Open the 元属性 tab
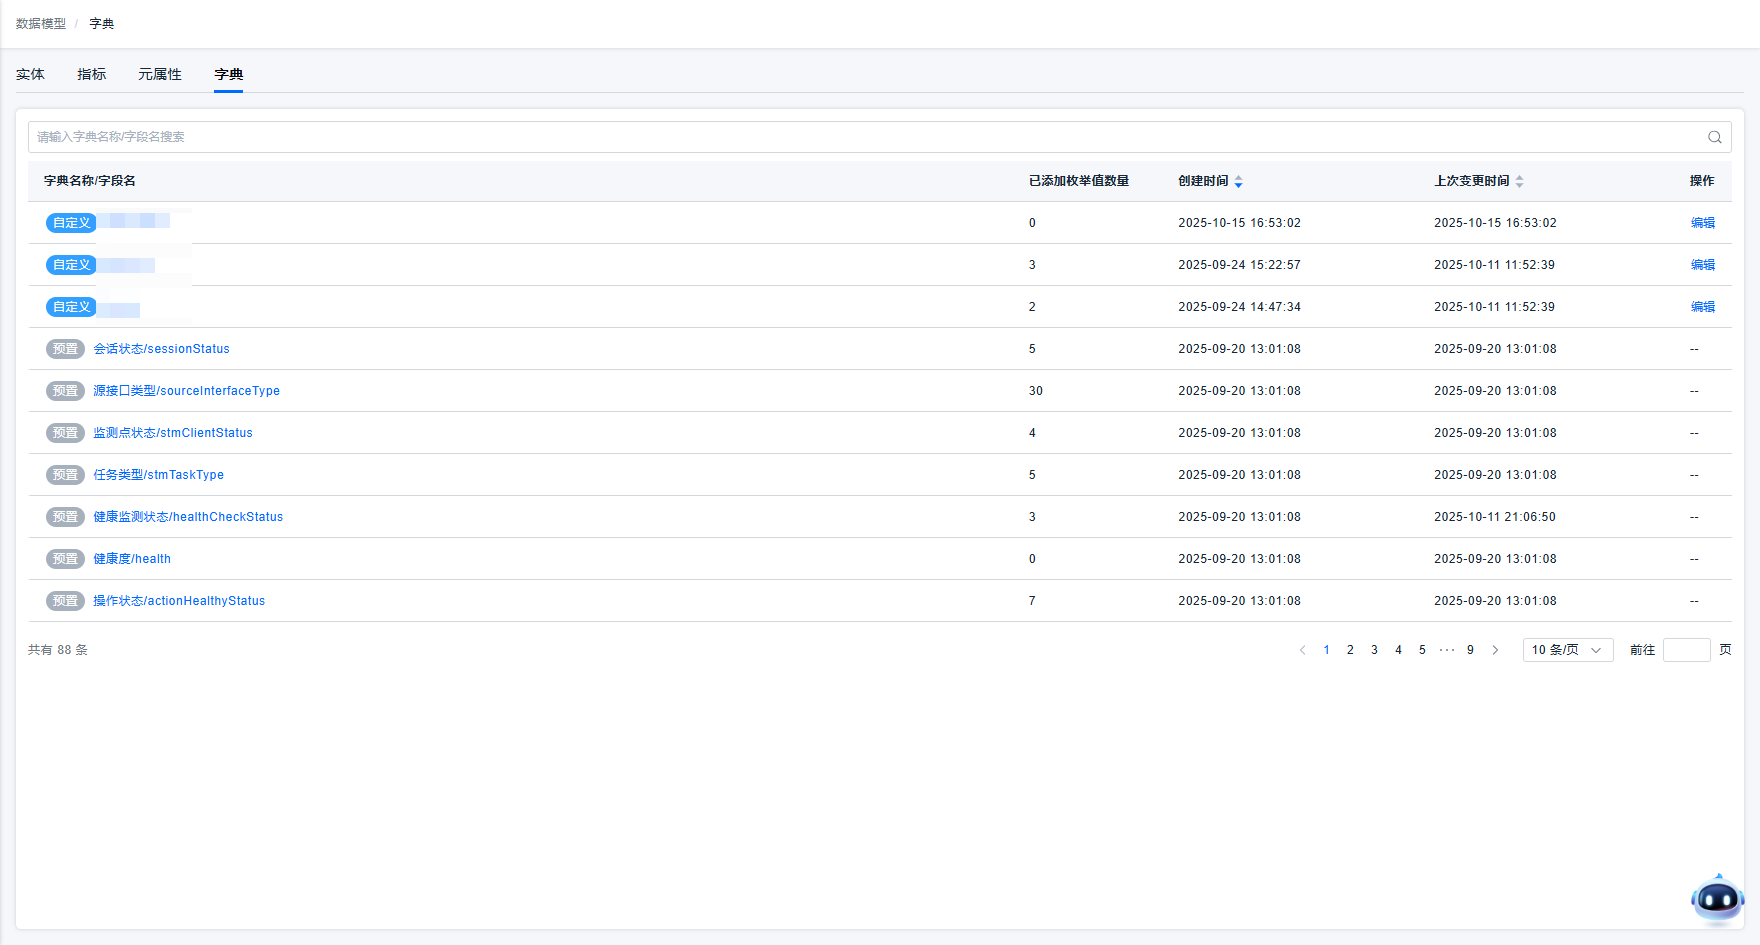 [160, 74]
